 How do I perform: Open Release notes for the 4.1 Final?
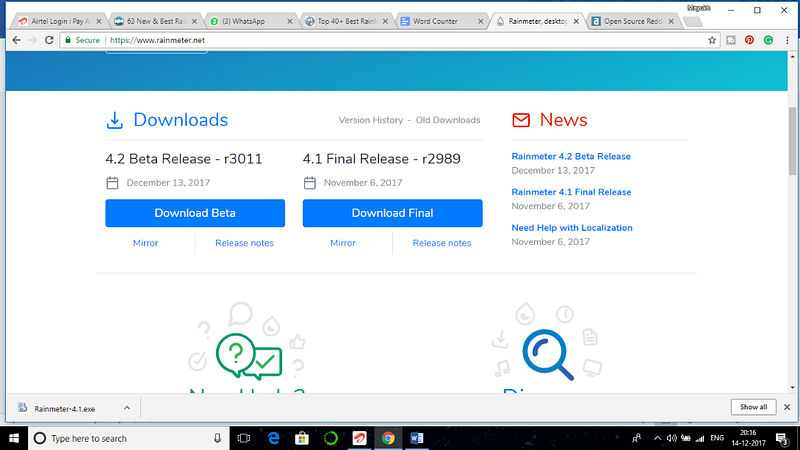(x=442, y=243)
